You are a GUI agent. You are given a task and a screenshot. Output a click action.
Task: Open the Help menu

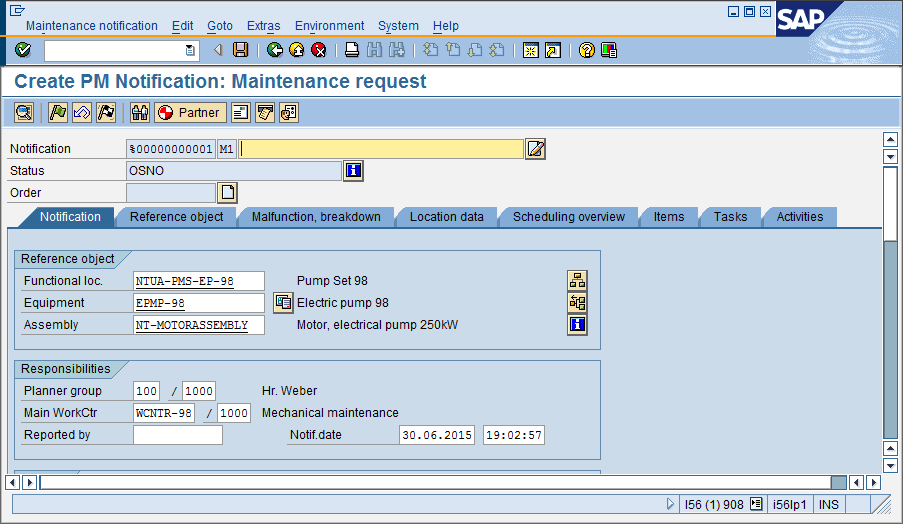(x=446, y=26)
